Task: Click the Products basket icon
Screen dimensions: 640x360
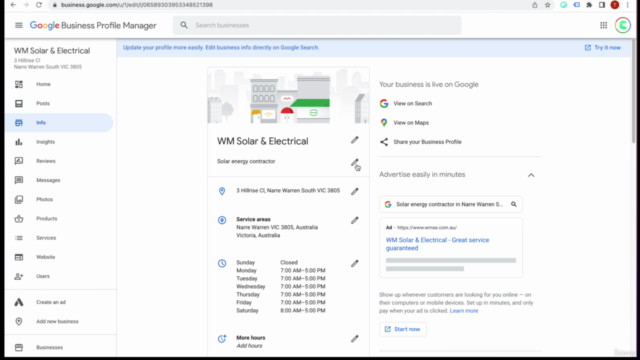Action: tap(19, 218)
